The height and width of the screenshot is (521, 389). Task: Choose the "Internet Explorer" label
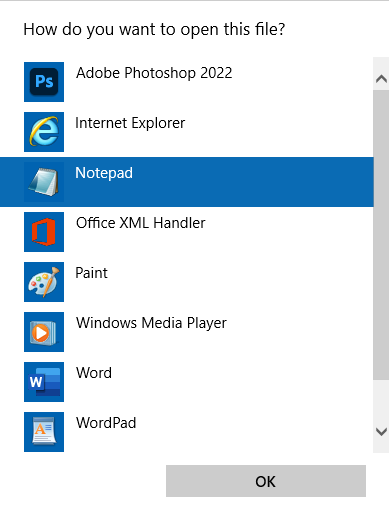[x=130, y=123]
